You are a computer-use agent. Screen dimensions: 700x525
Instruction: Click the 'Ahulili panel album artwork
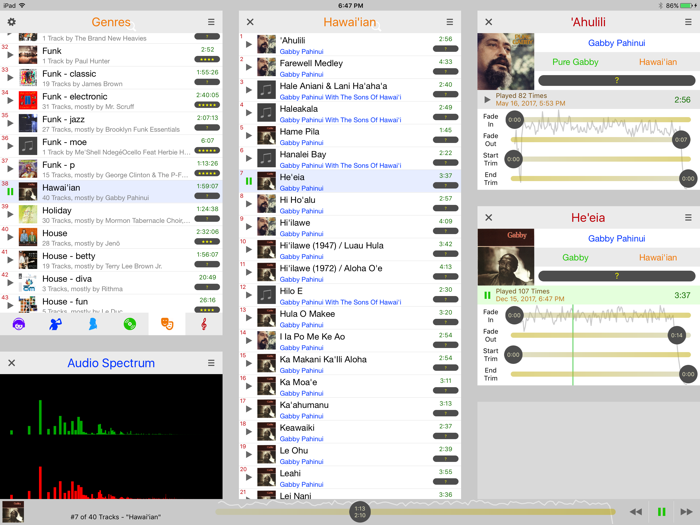[x=505, y=61]
